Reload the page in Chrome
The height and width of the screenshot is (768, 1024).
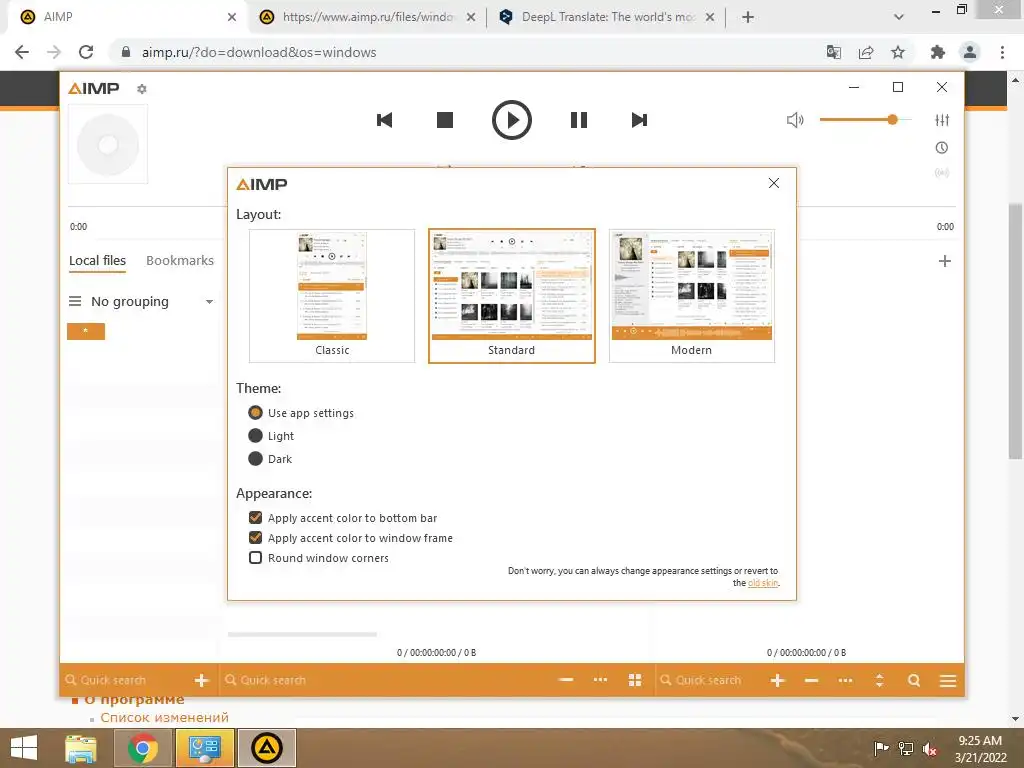pos(86,52)
